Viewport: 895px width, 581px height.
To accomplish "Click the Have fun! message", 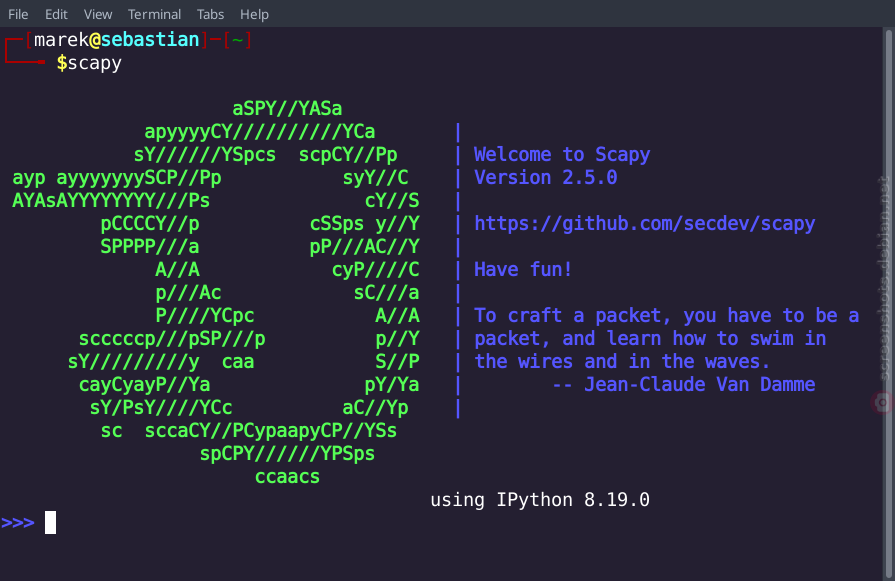I will tap(523, 269).
